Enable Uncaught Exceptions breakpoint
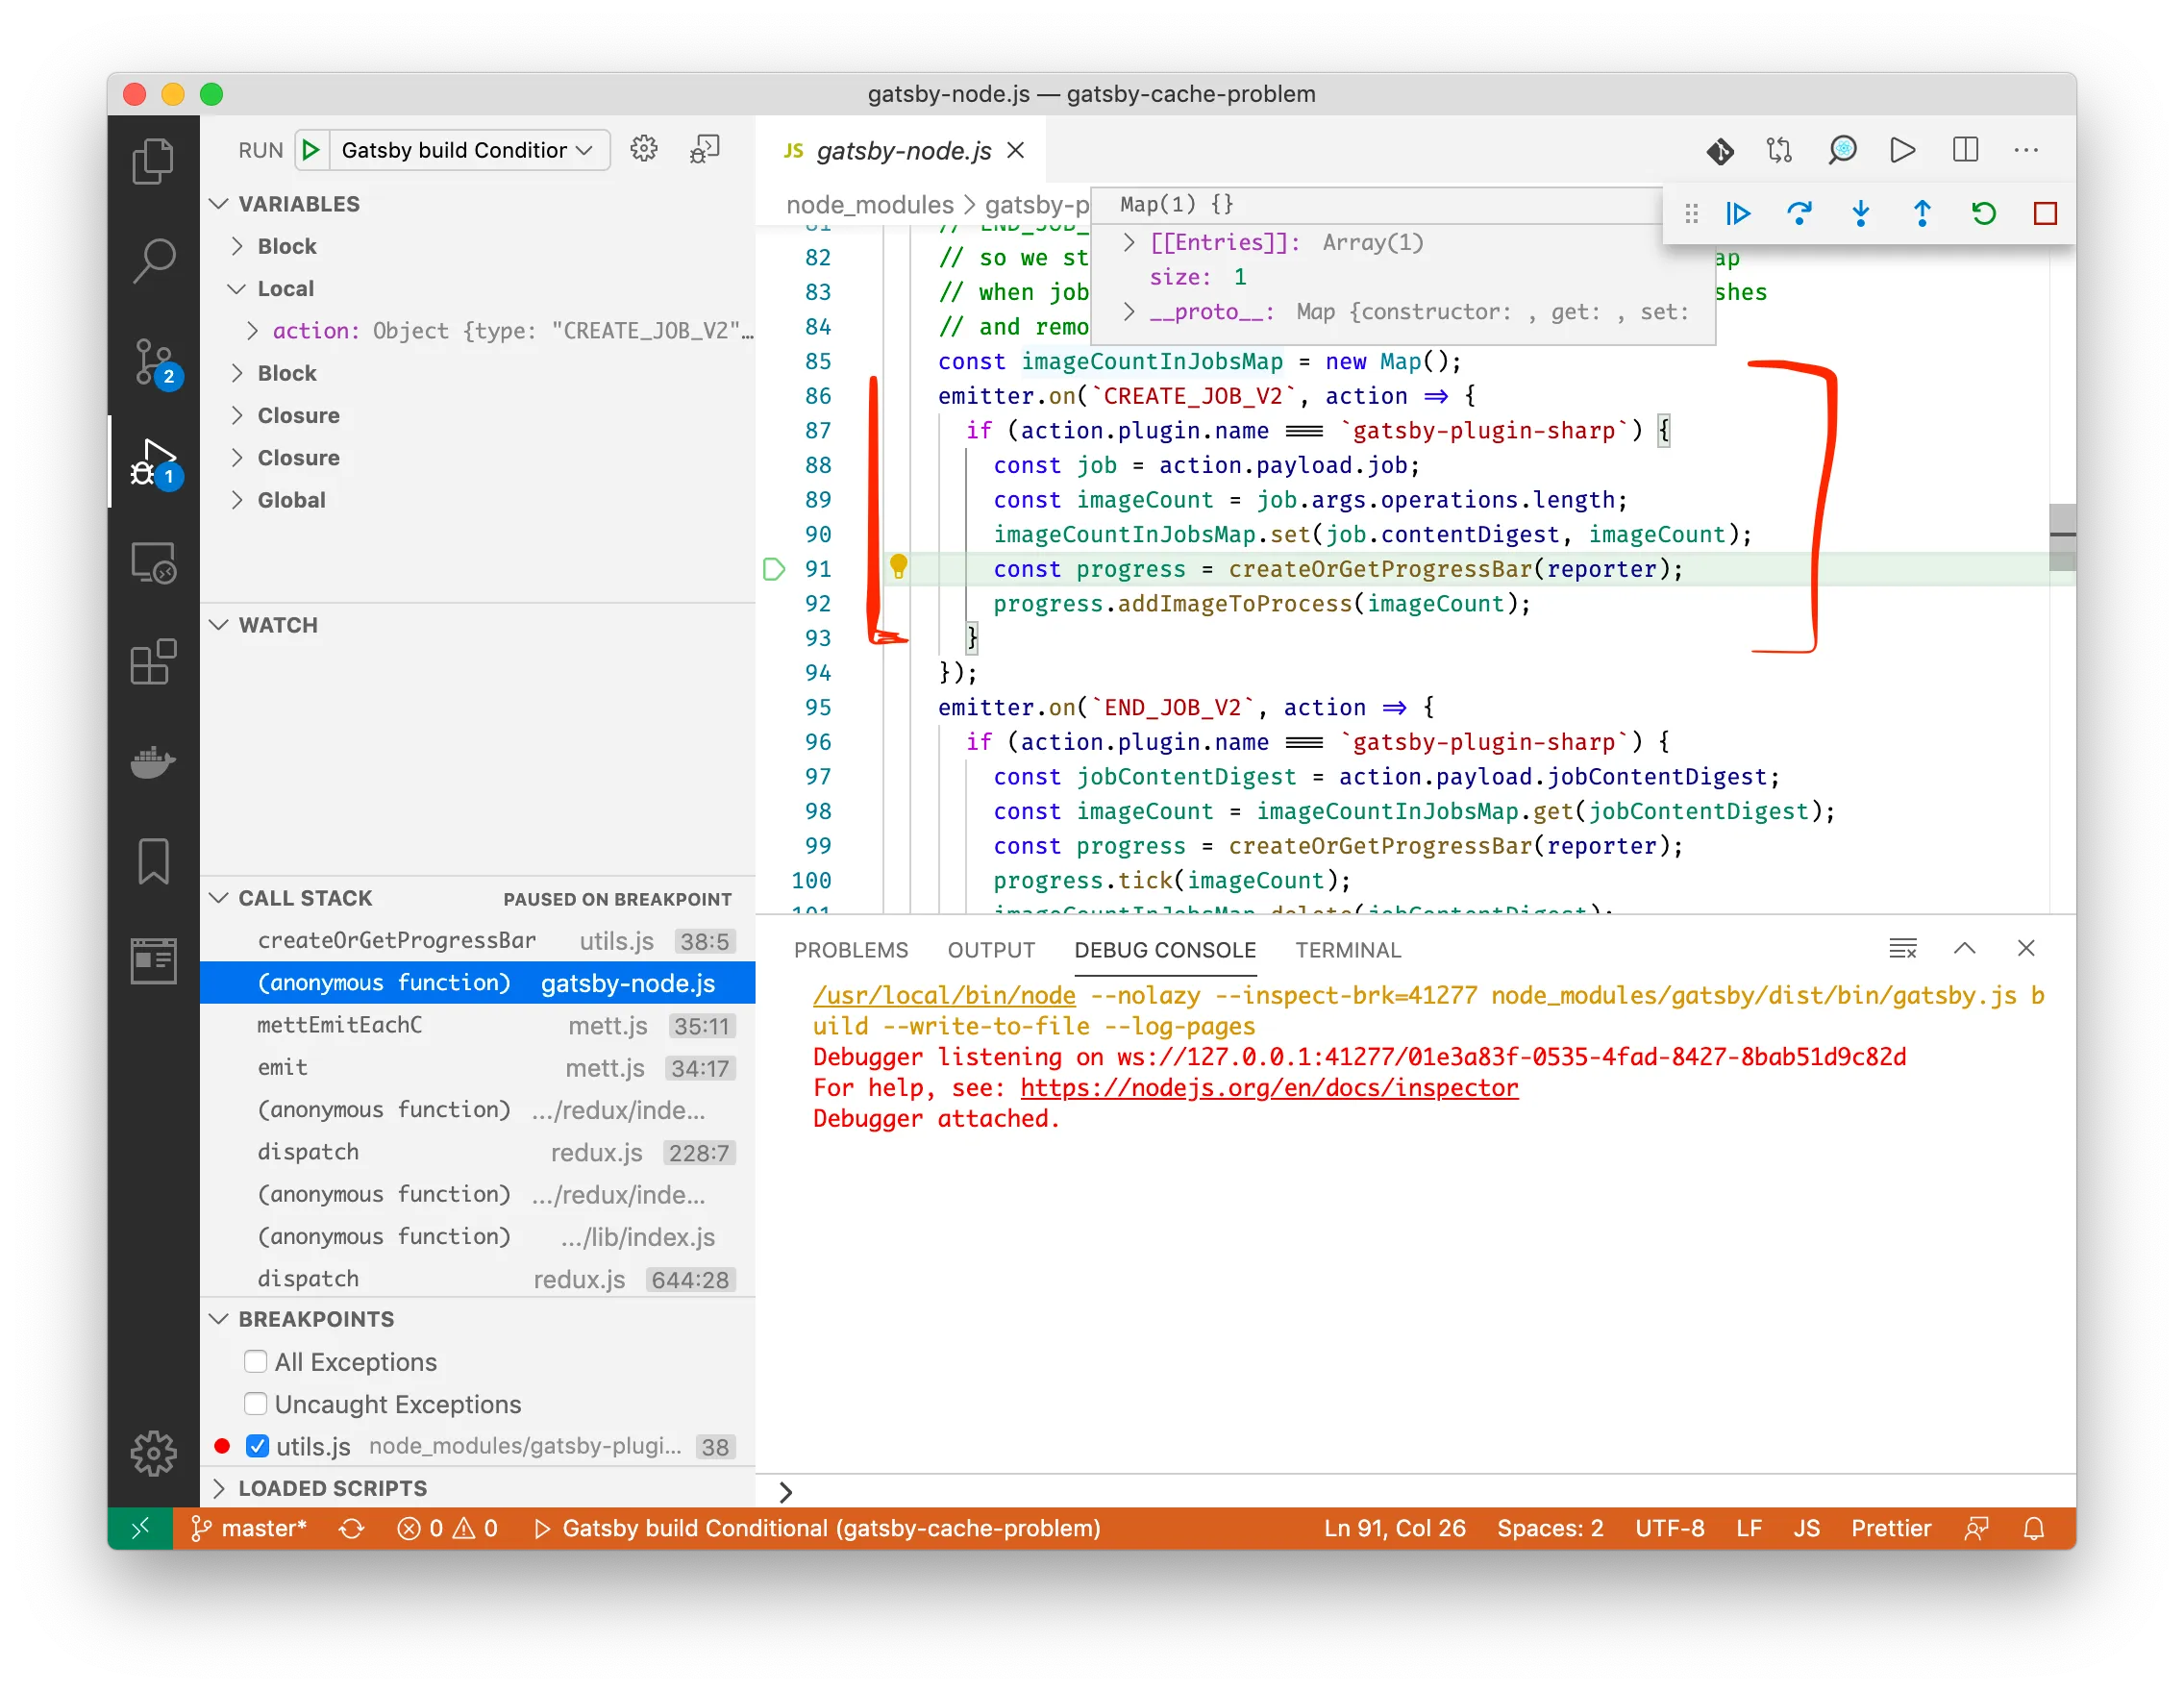Viewport: 2184px width, 1692px height. coord(256,1403)
